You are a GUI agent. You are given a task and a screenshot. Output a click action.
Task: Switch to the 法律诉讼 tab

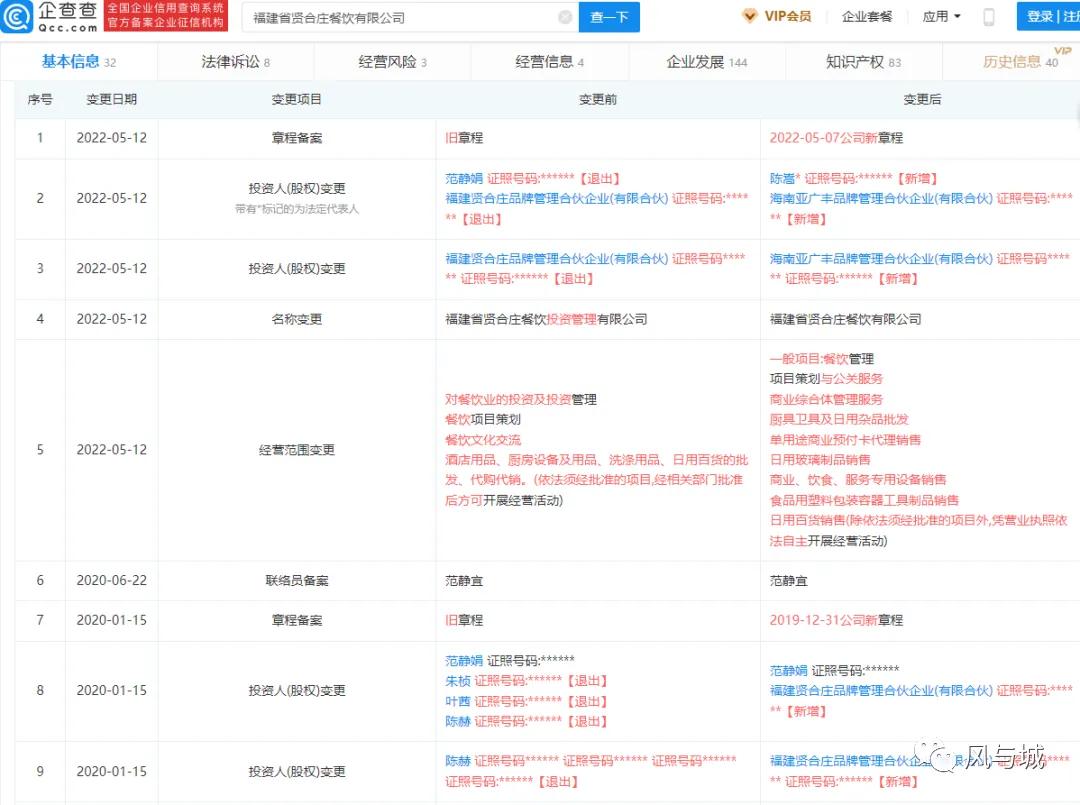tap(236, 62)
